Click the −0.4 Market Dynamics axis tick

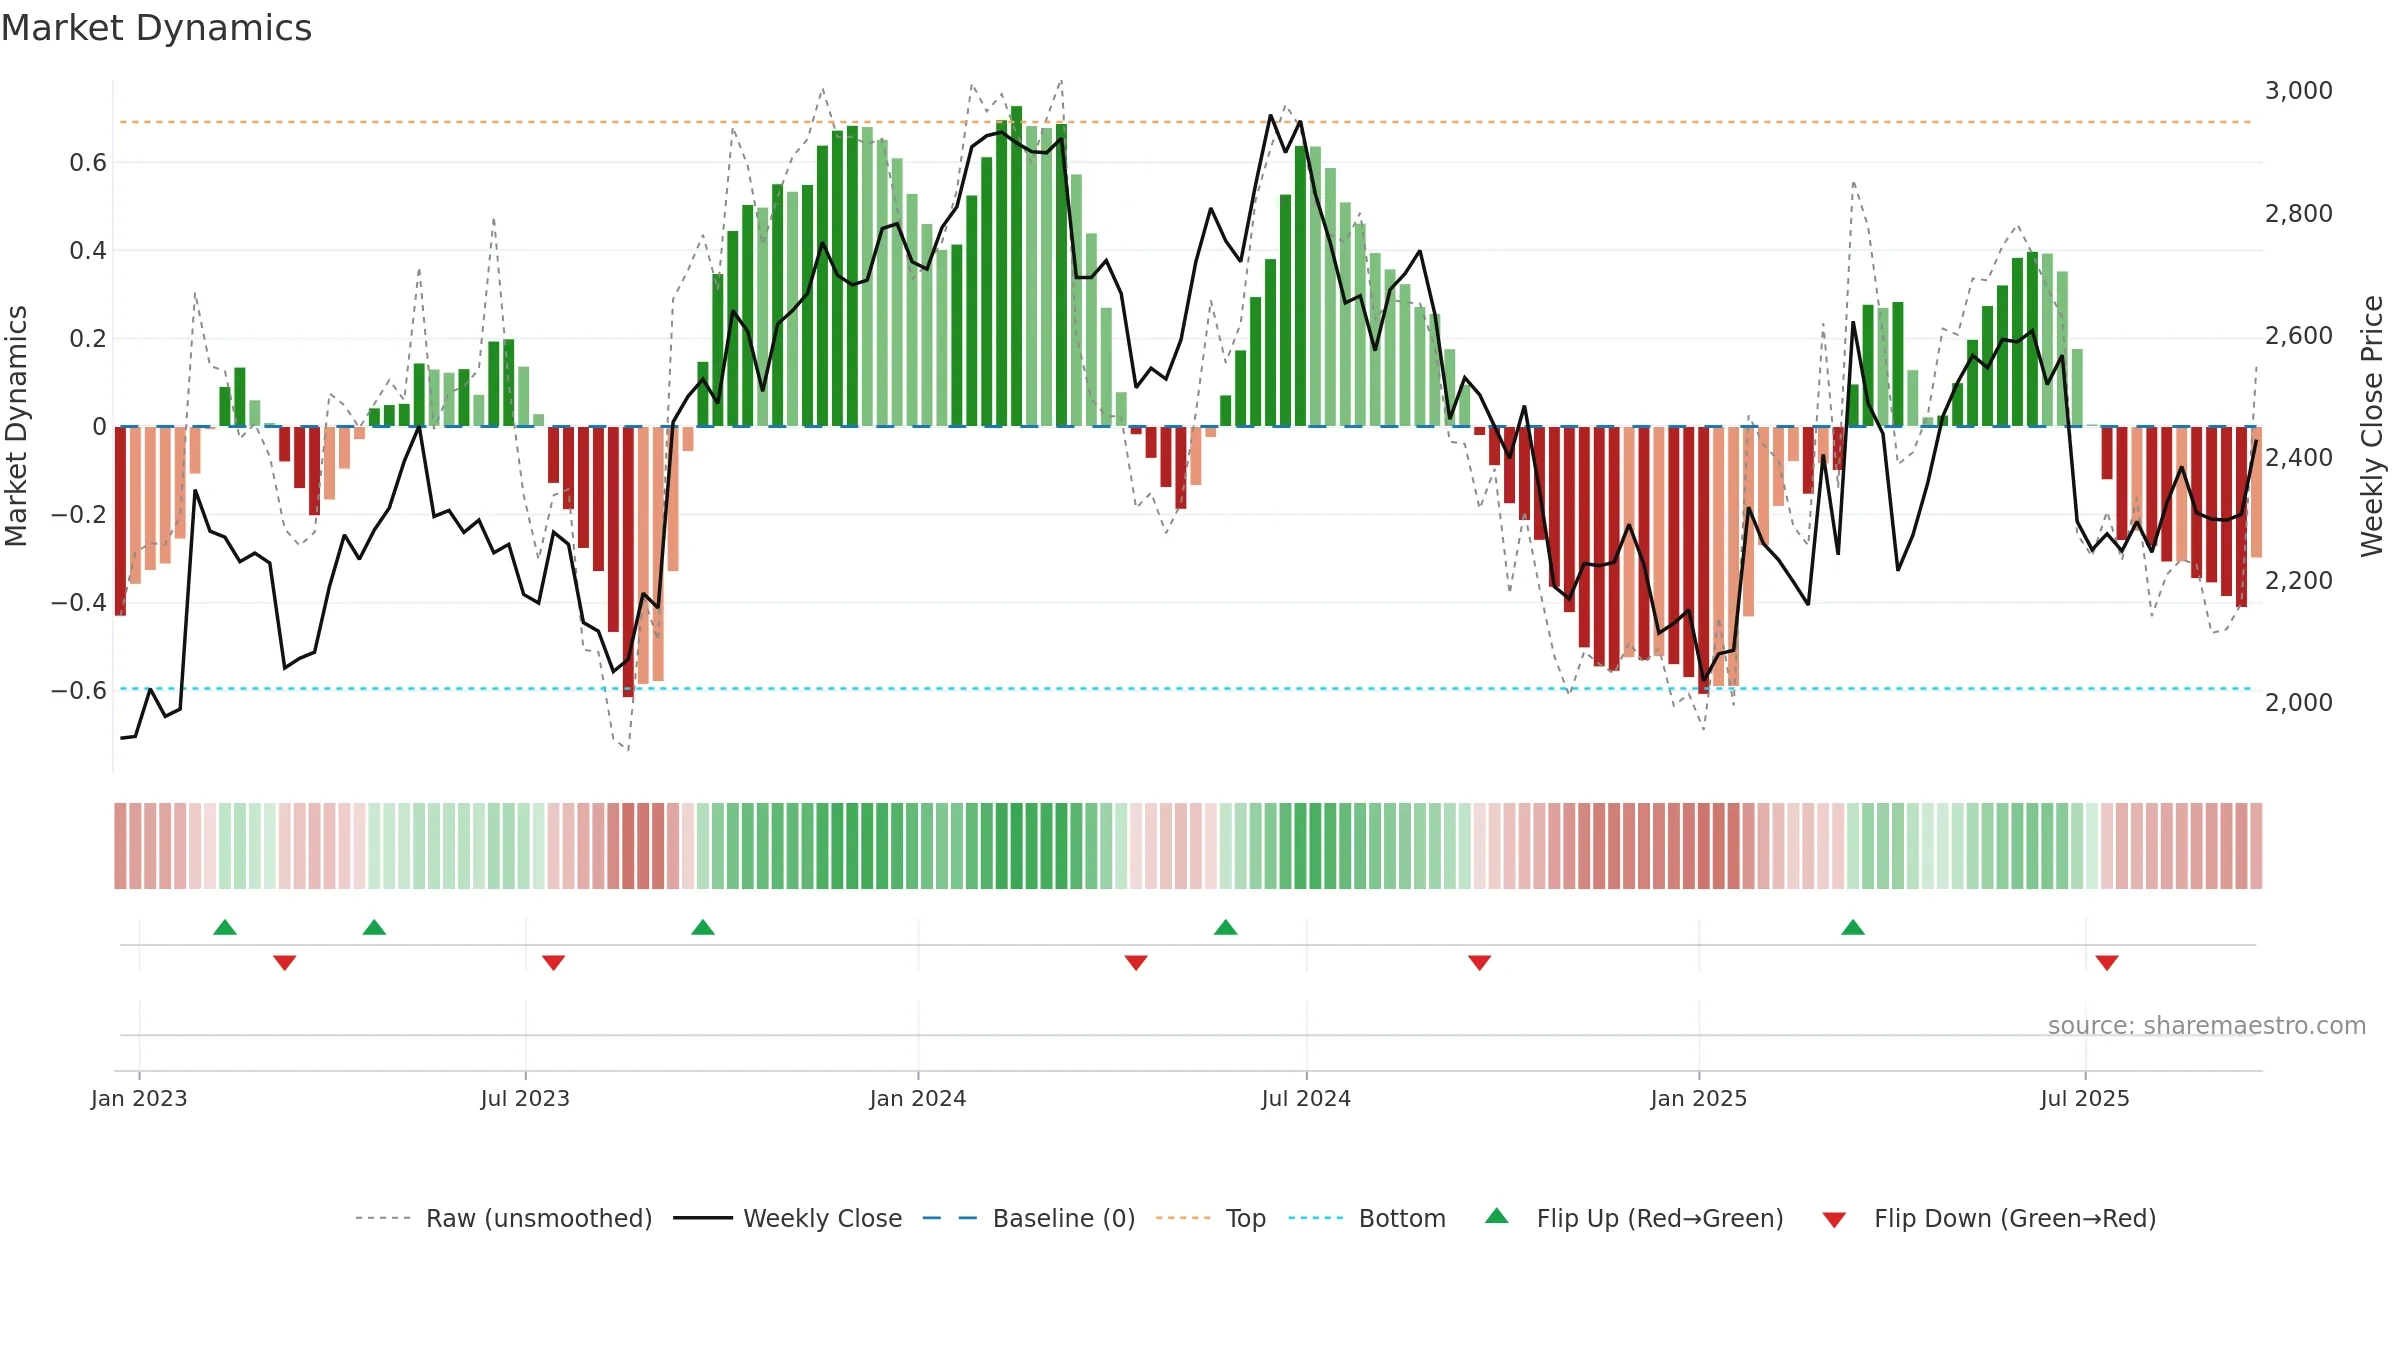(79, 603)
